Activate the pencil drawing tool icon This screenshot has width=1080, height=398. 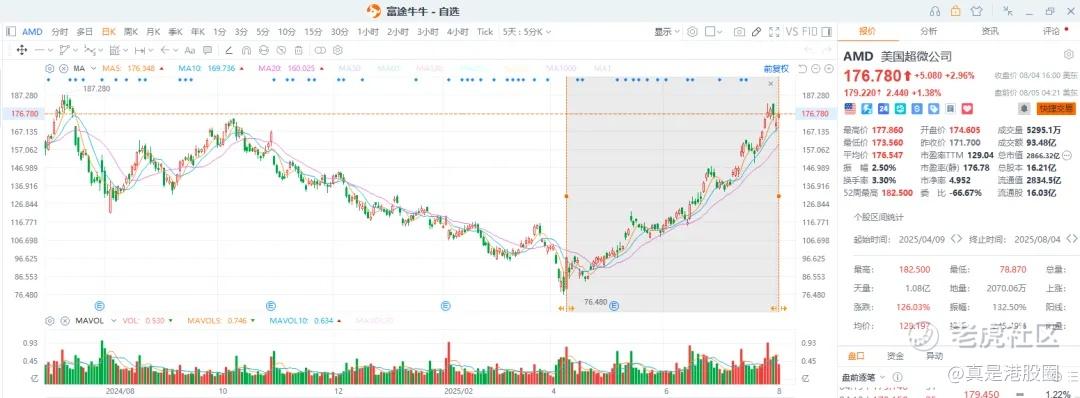coord(756,32)
